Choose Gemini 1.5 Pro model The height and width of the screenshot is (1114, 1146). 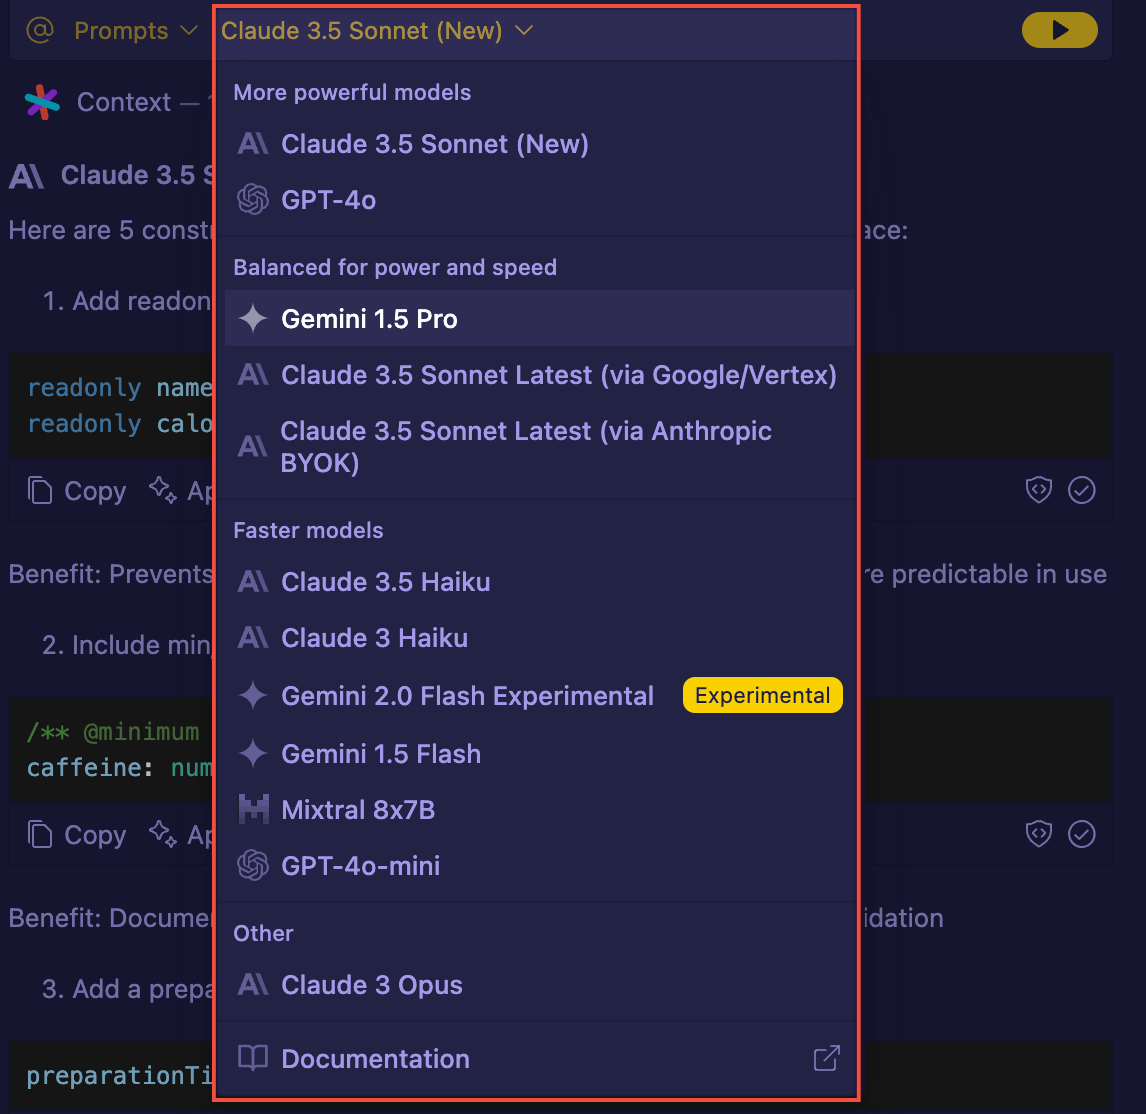tap(539, 319)
